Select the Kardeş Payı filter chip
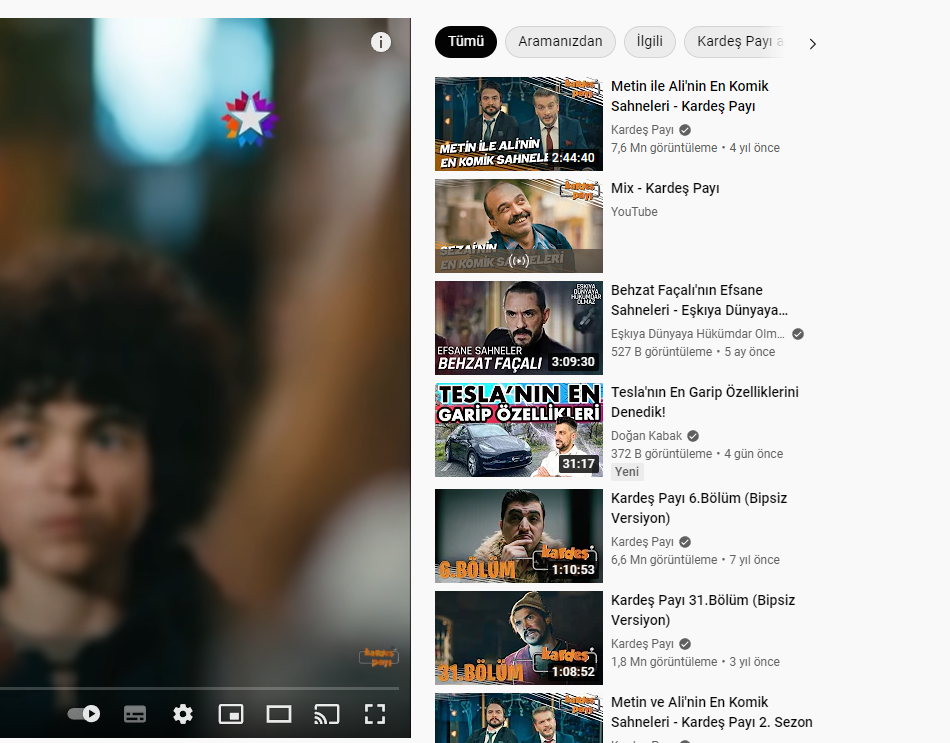The height and width of the screenshot is (743, 950). pos(735,42)
